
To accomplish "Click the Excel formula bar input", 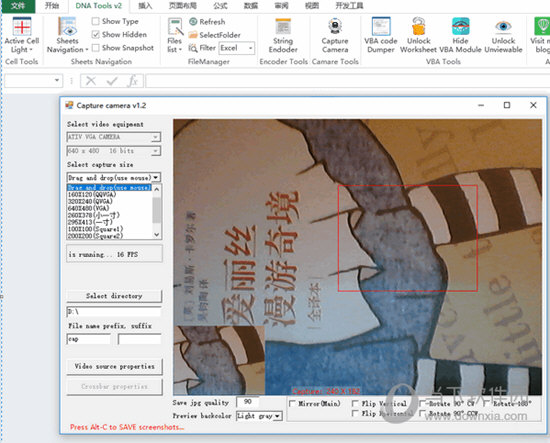I will [348, 81].
